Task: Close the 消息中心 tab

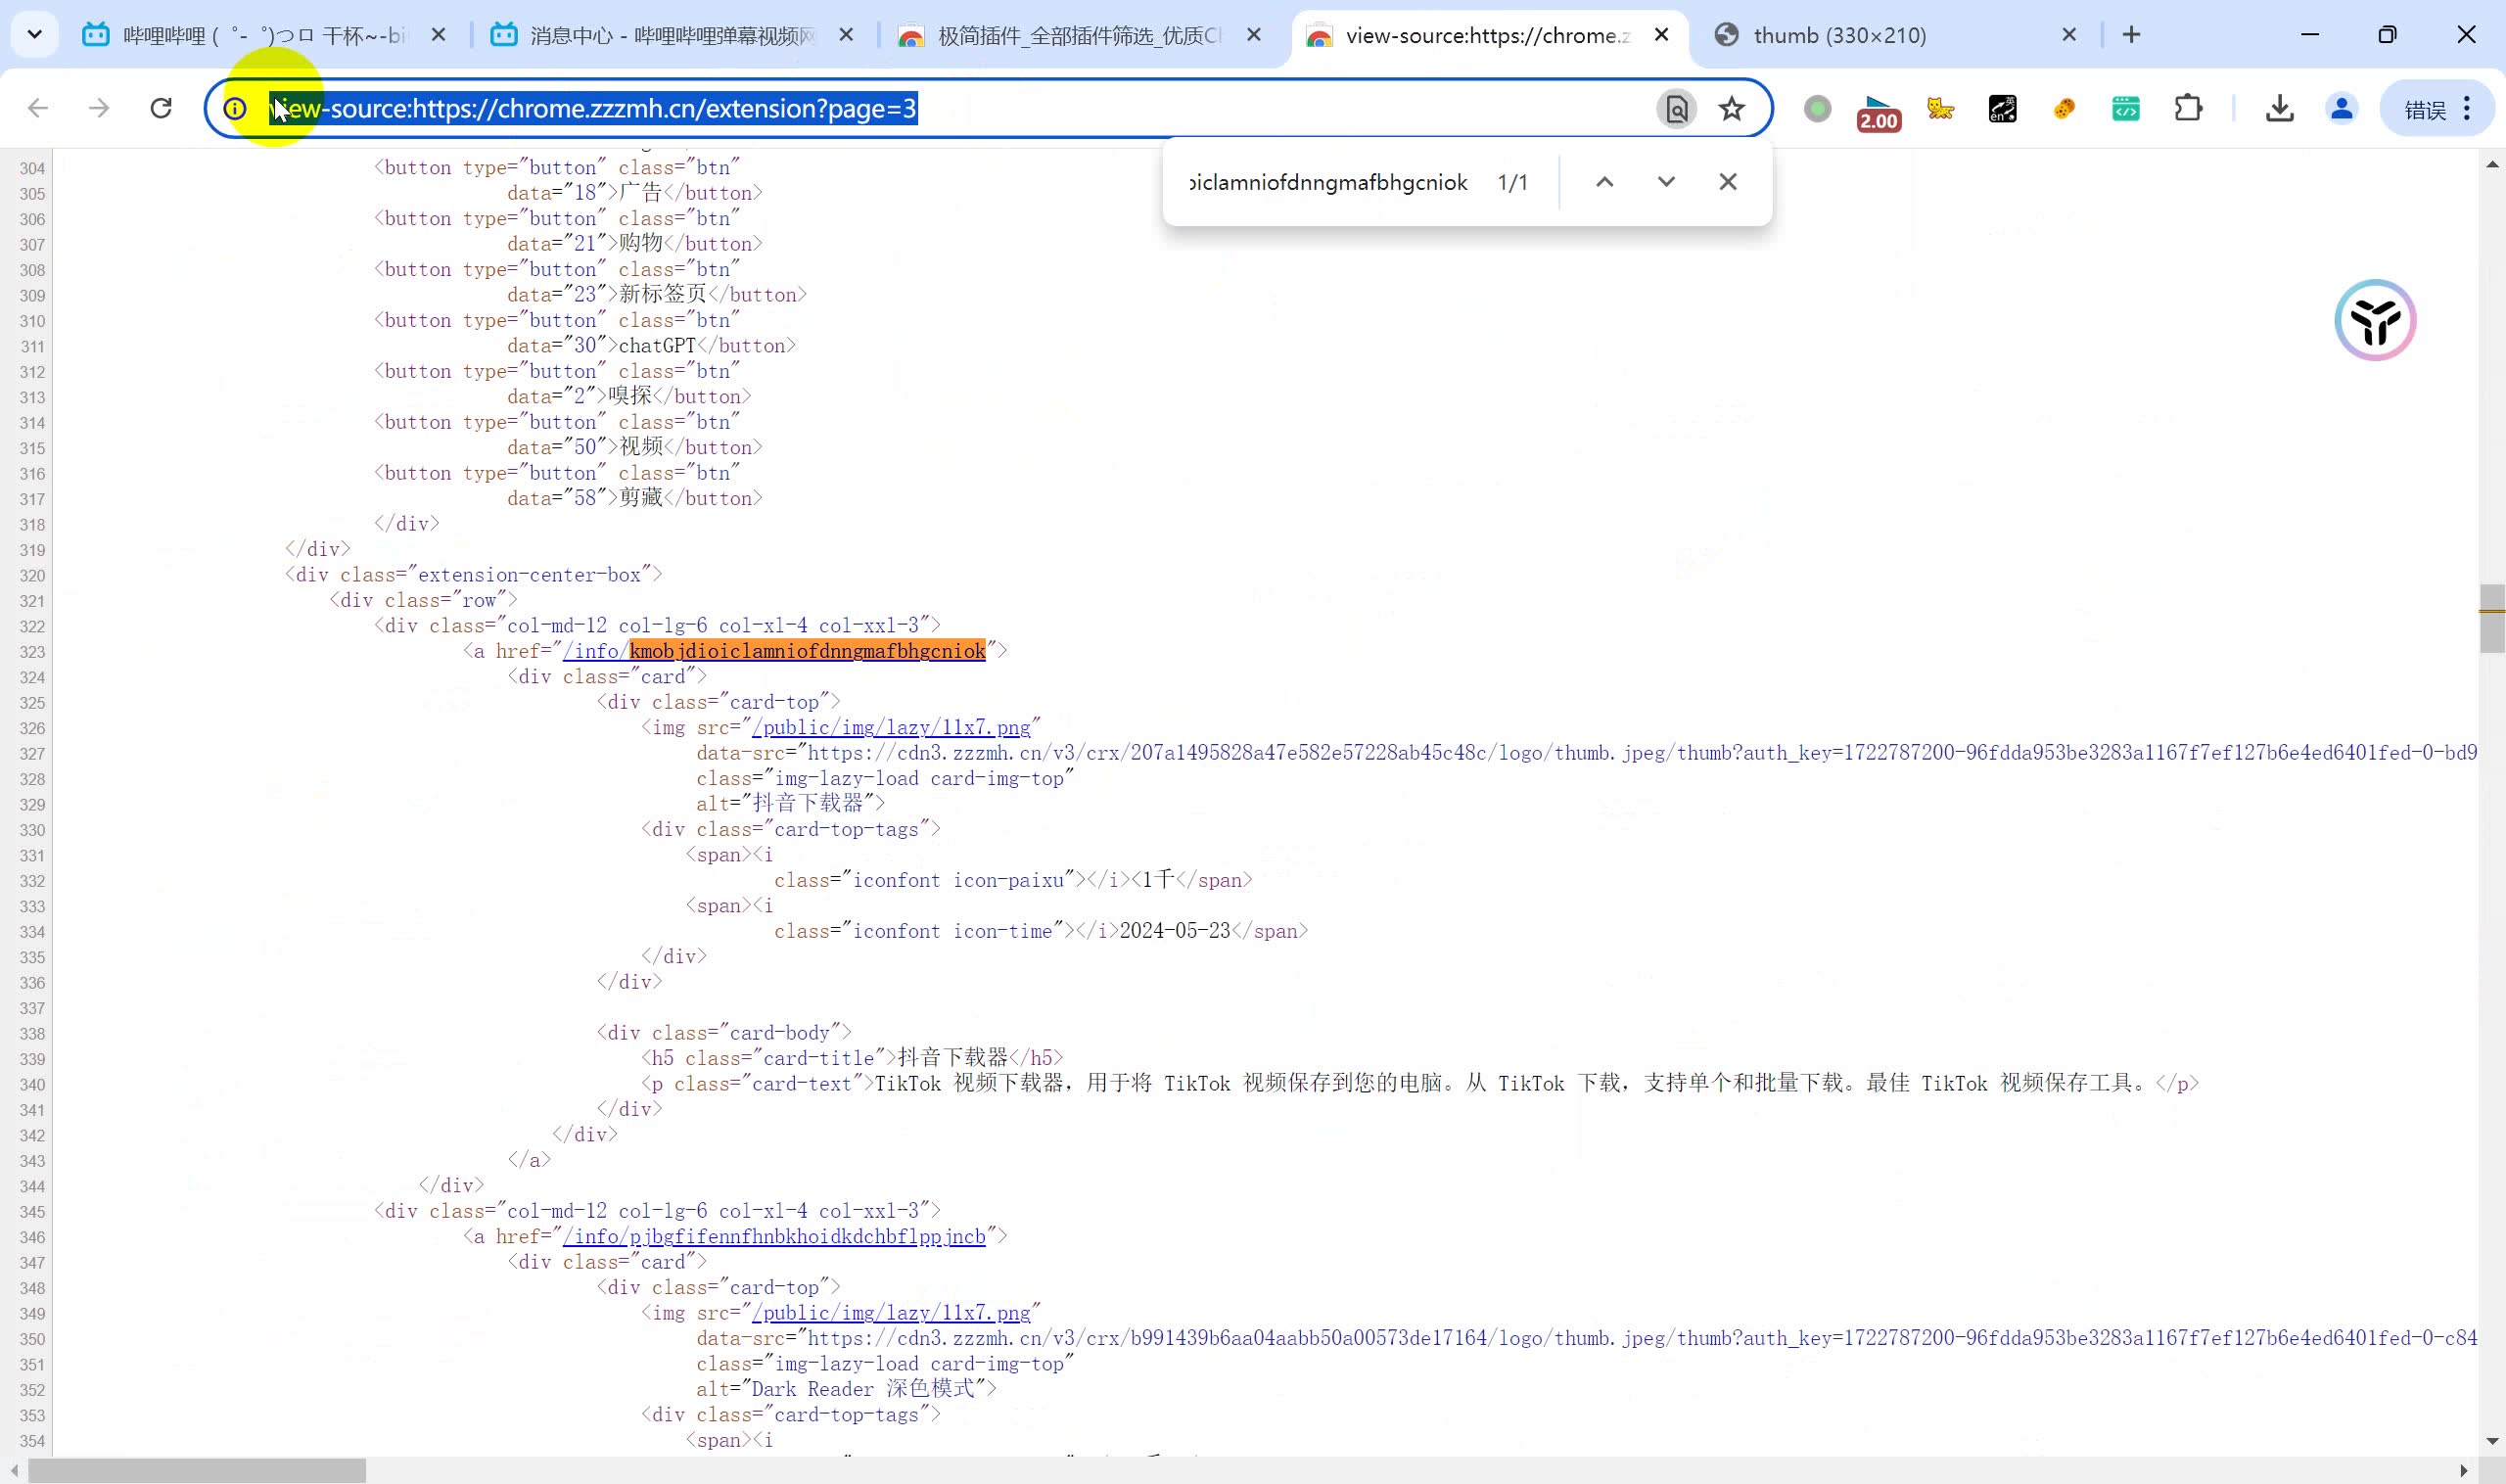Action: [846, 35]
